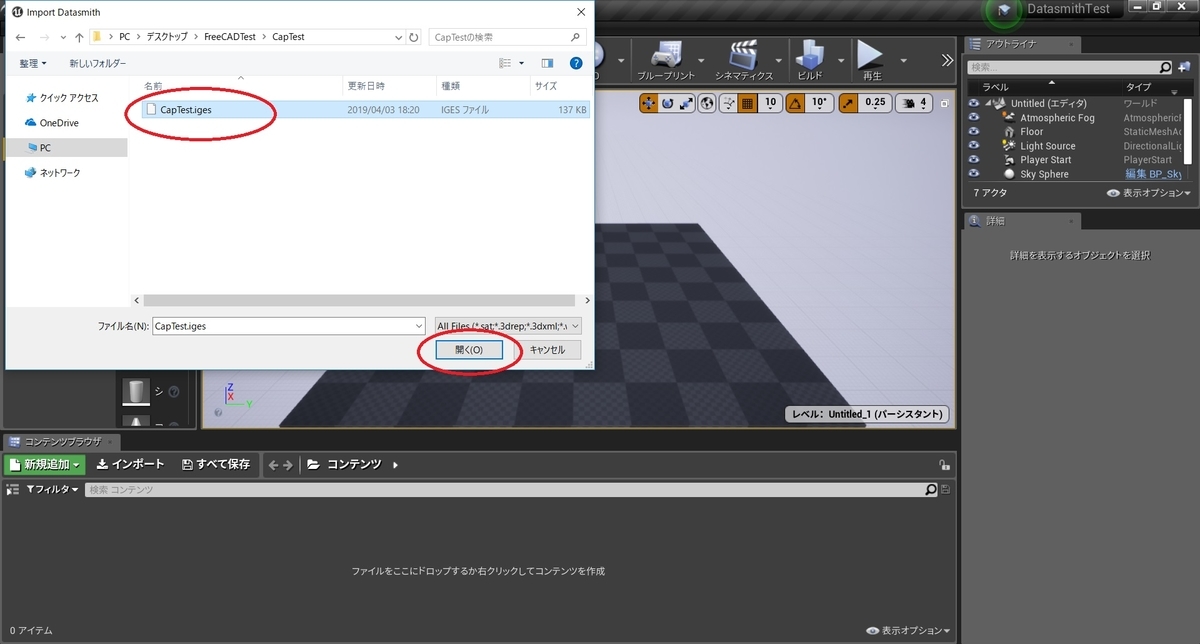Toggle visibility of Atmospheric Fog

[975, 118]
